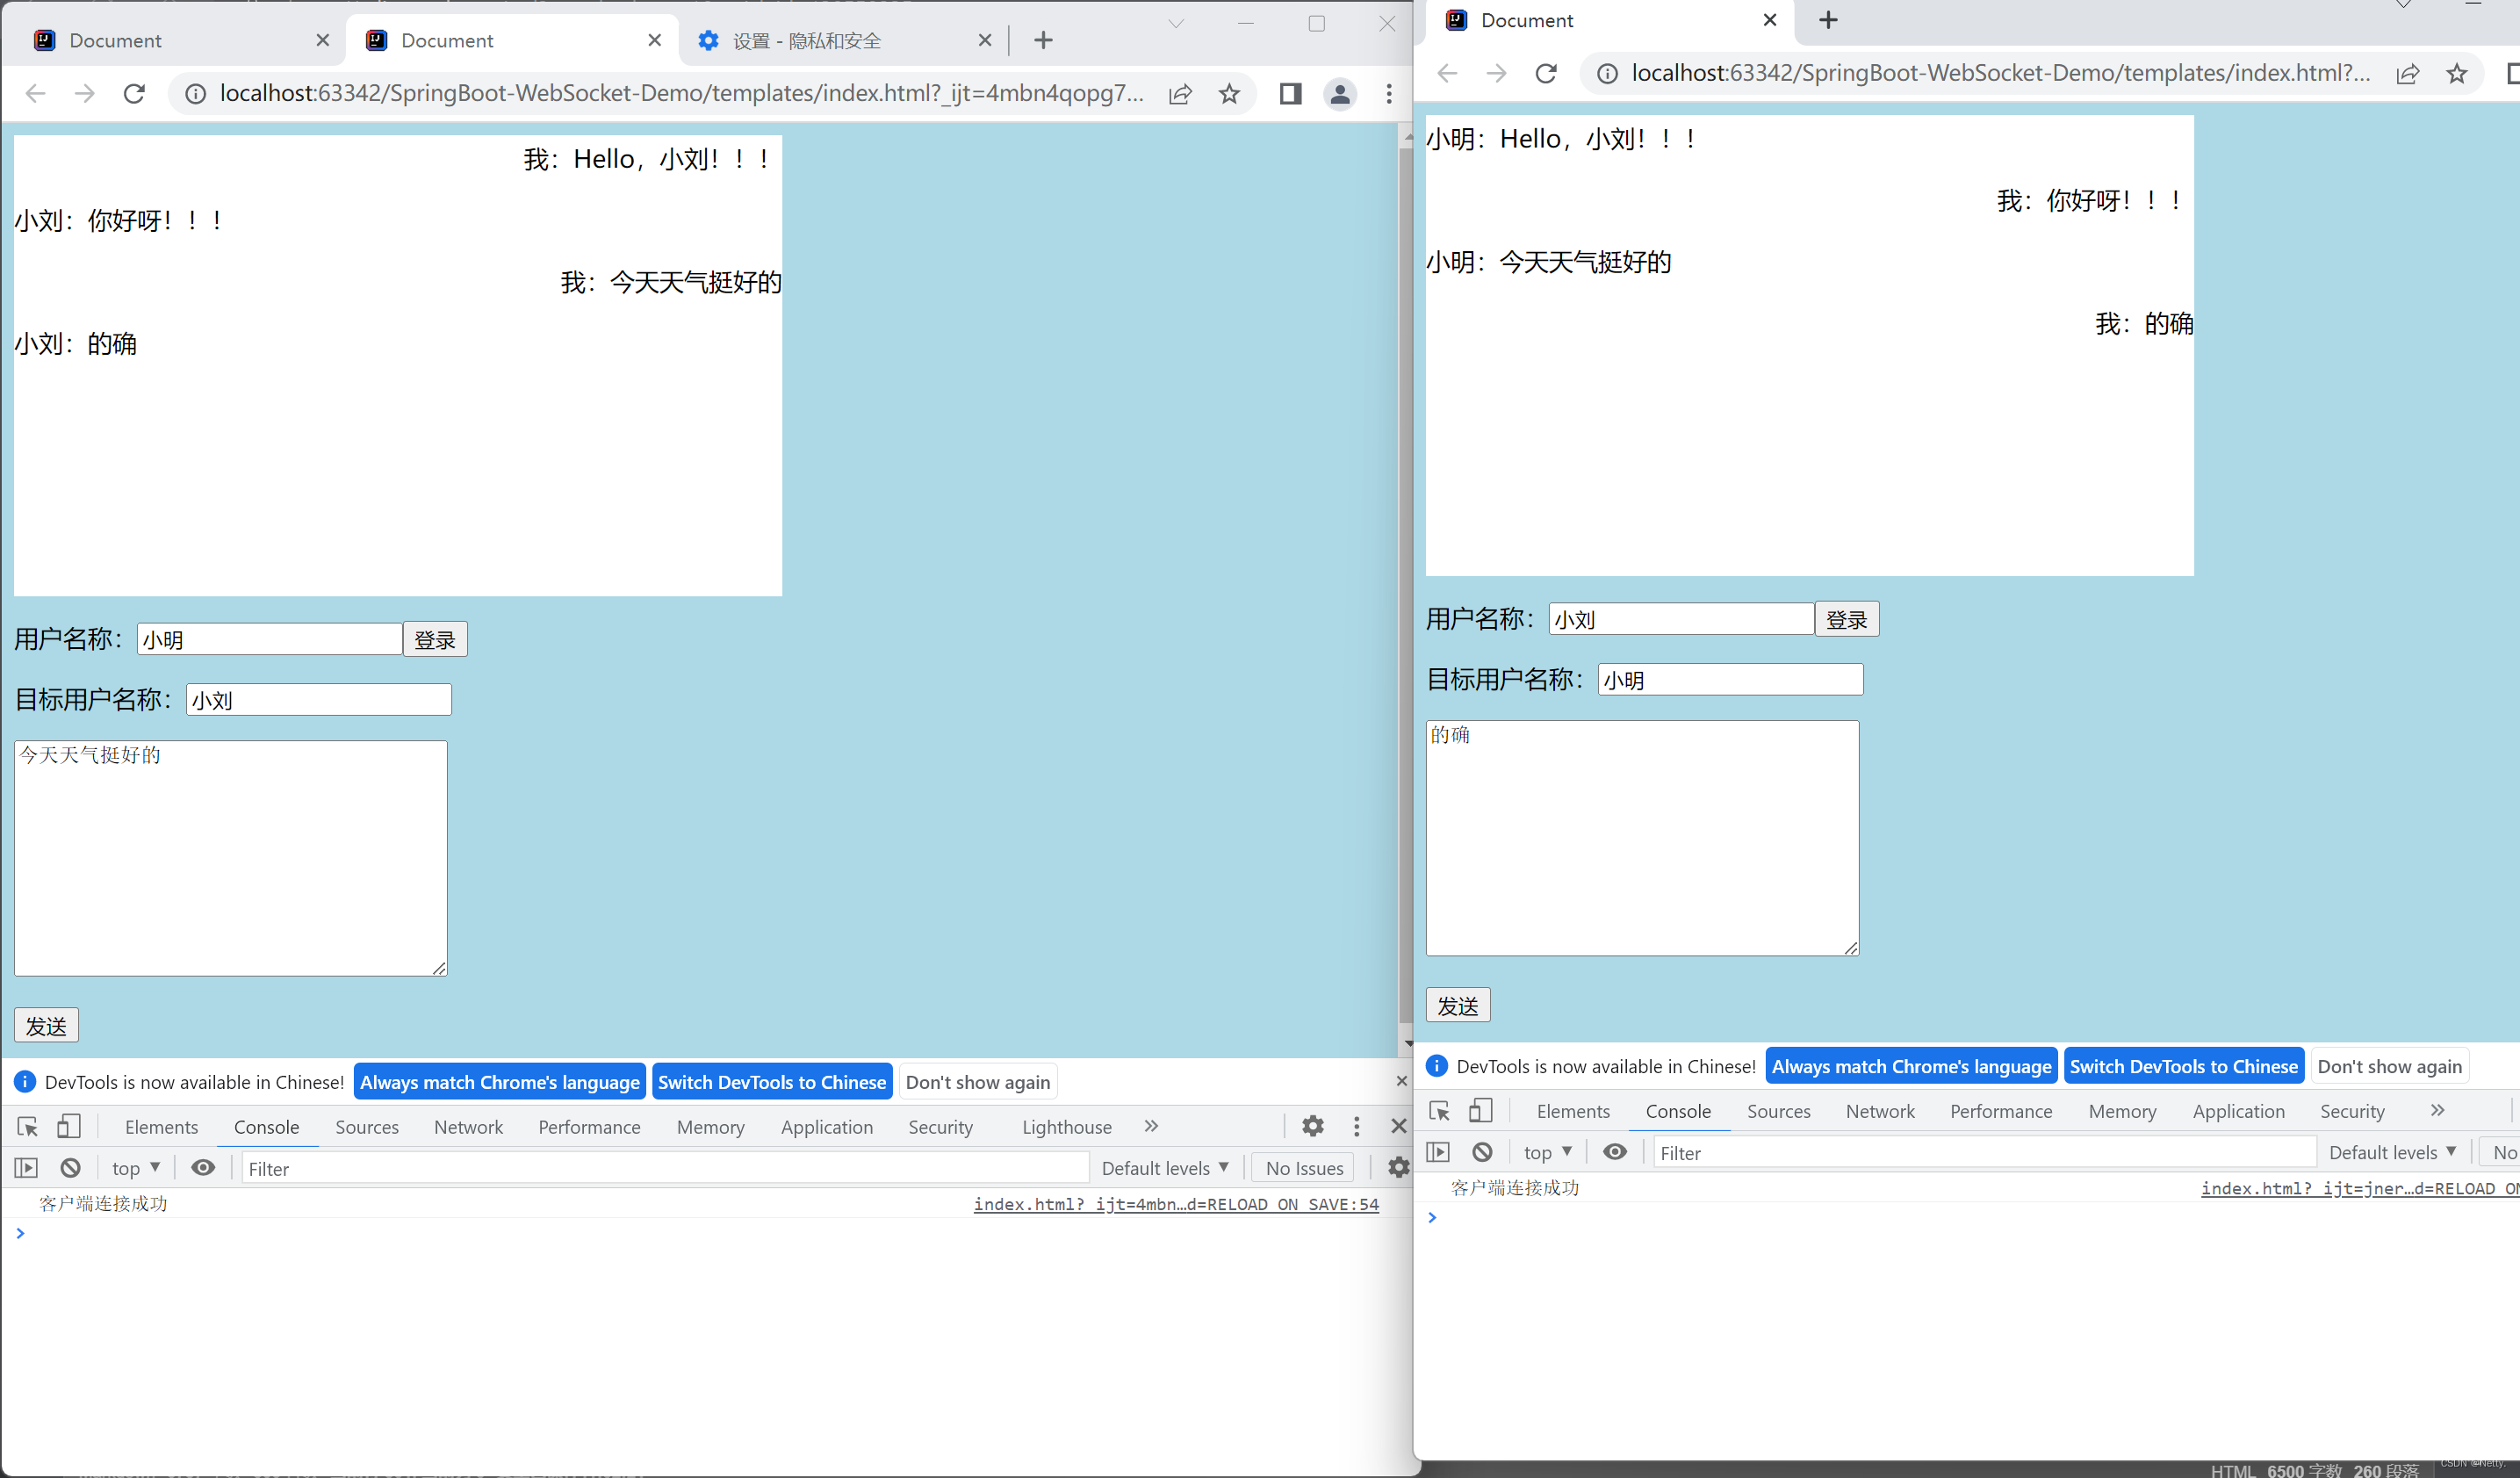
Task: Share the page in the left browser window
Action: coord(1180,94)
